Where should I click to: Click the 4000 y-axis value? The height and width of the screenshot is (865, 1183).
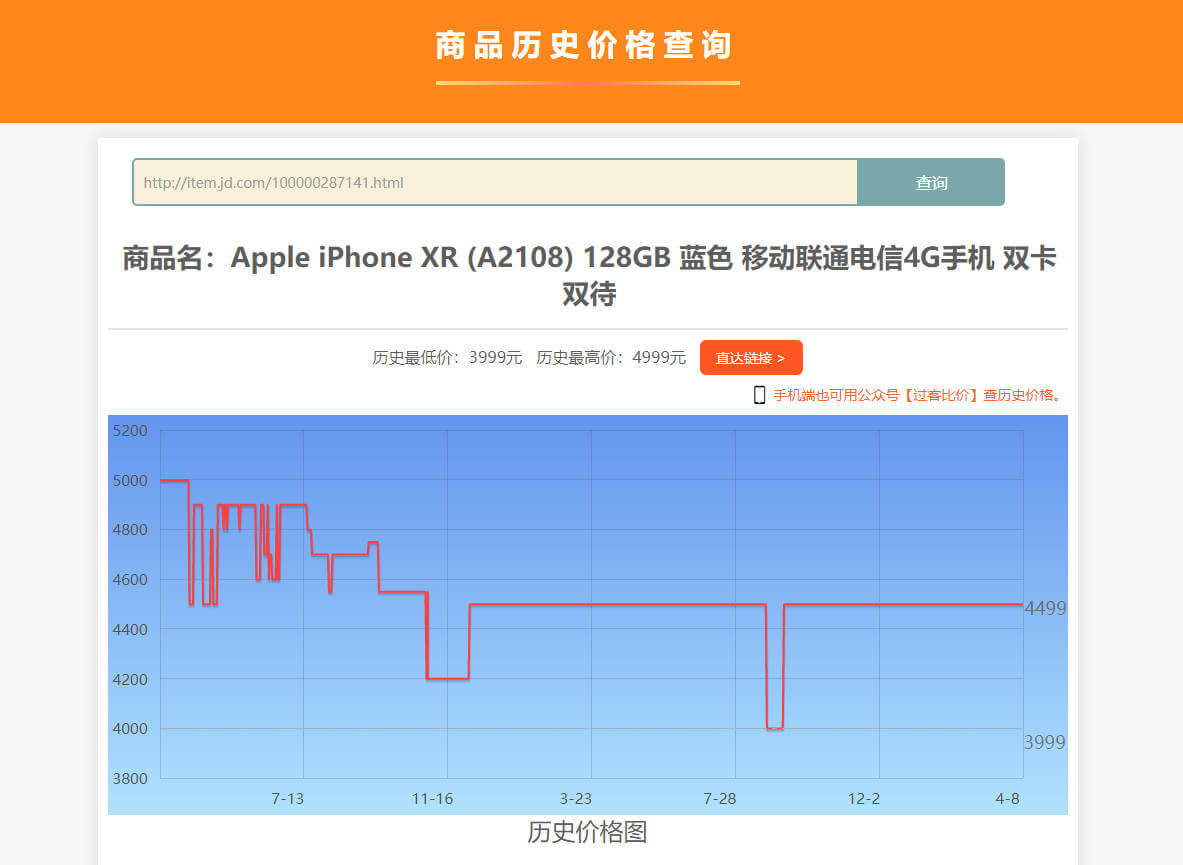click(130, 729)
